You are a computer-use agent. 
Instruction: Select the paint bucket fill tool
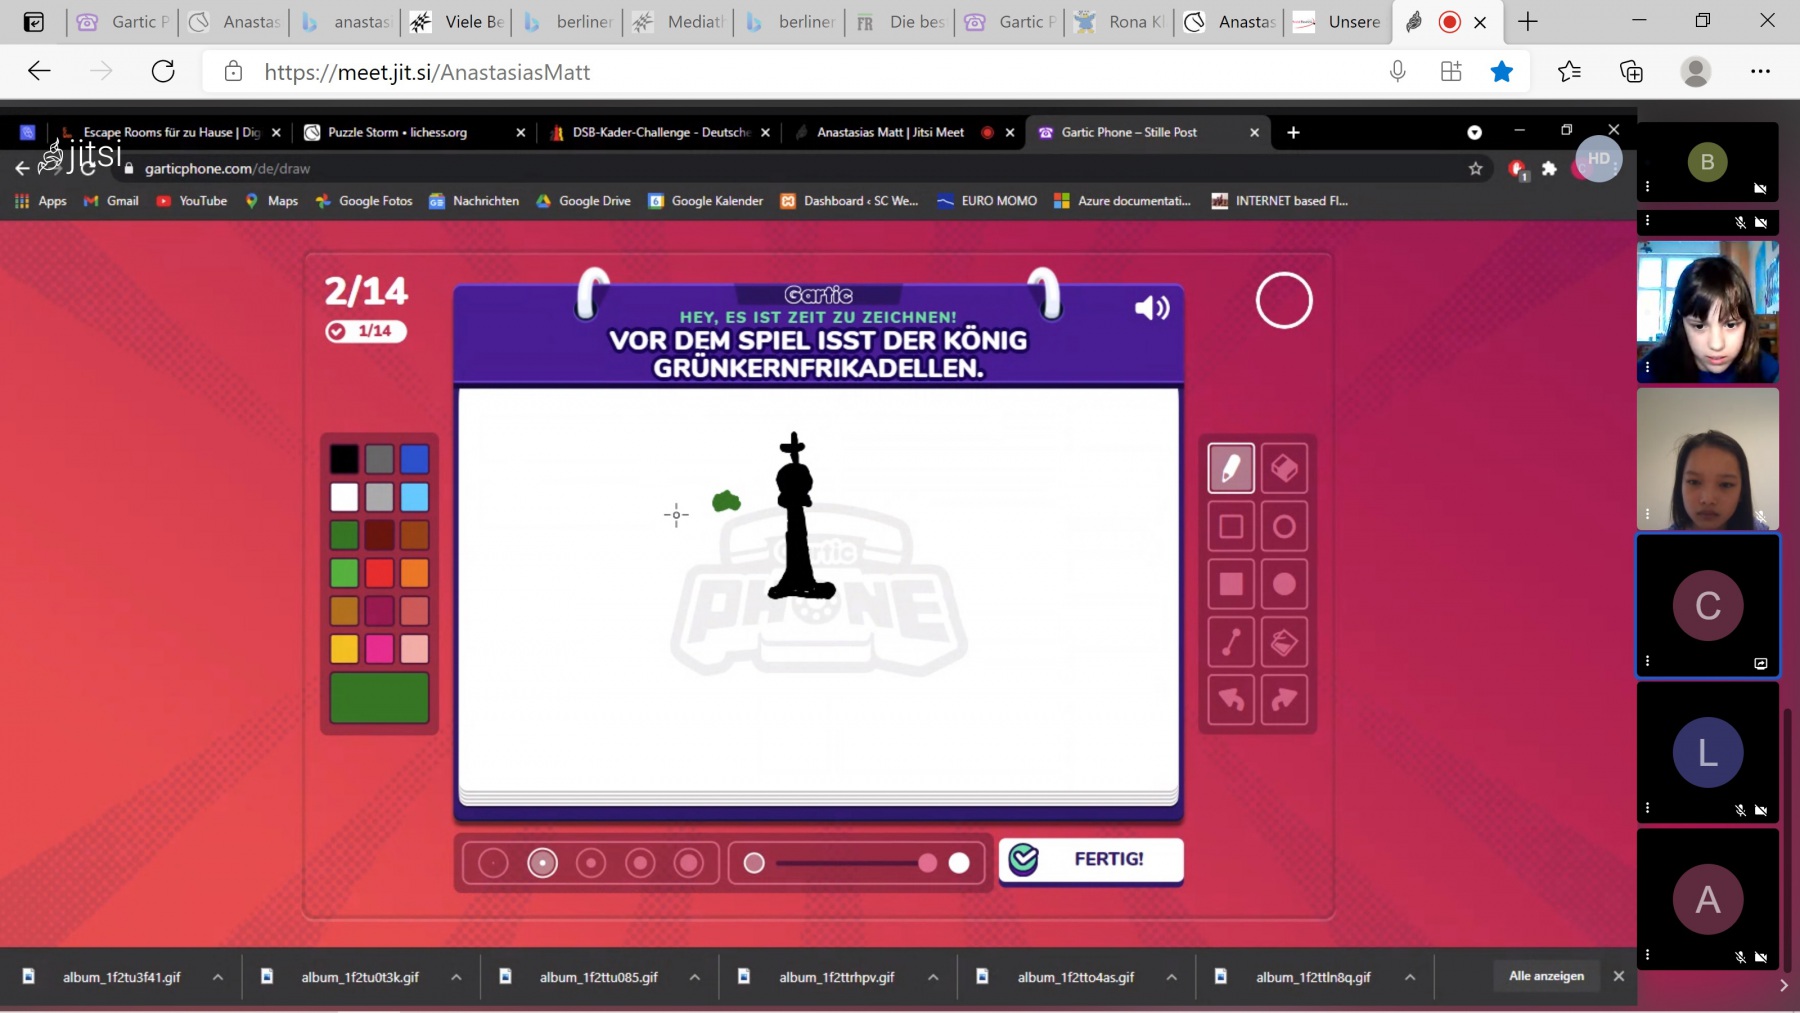click(1284, 642)
